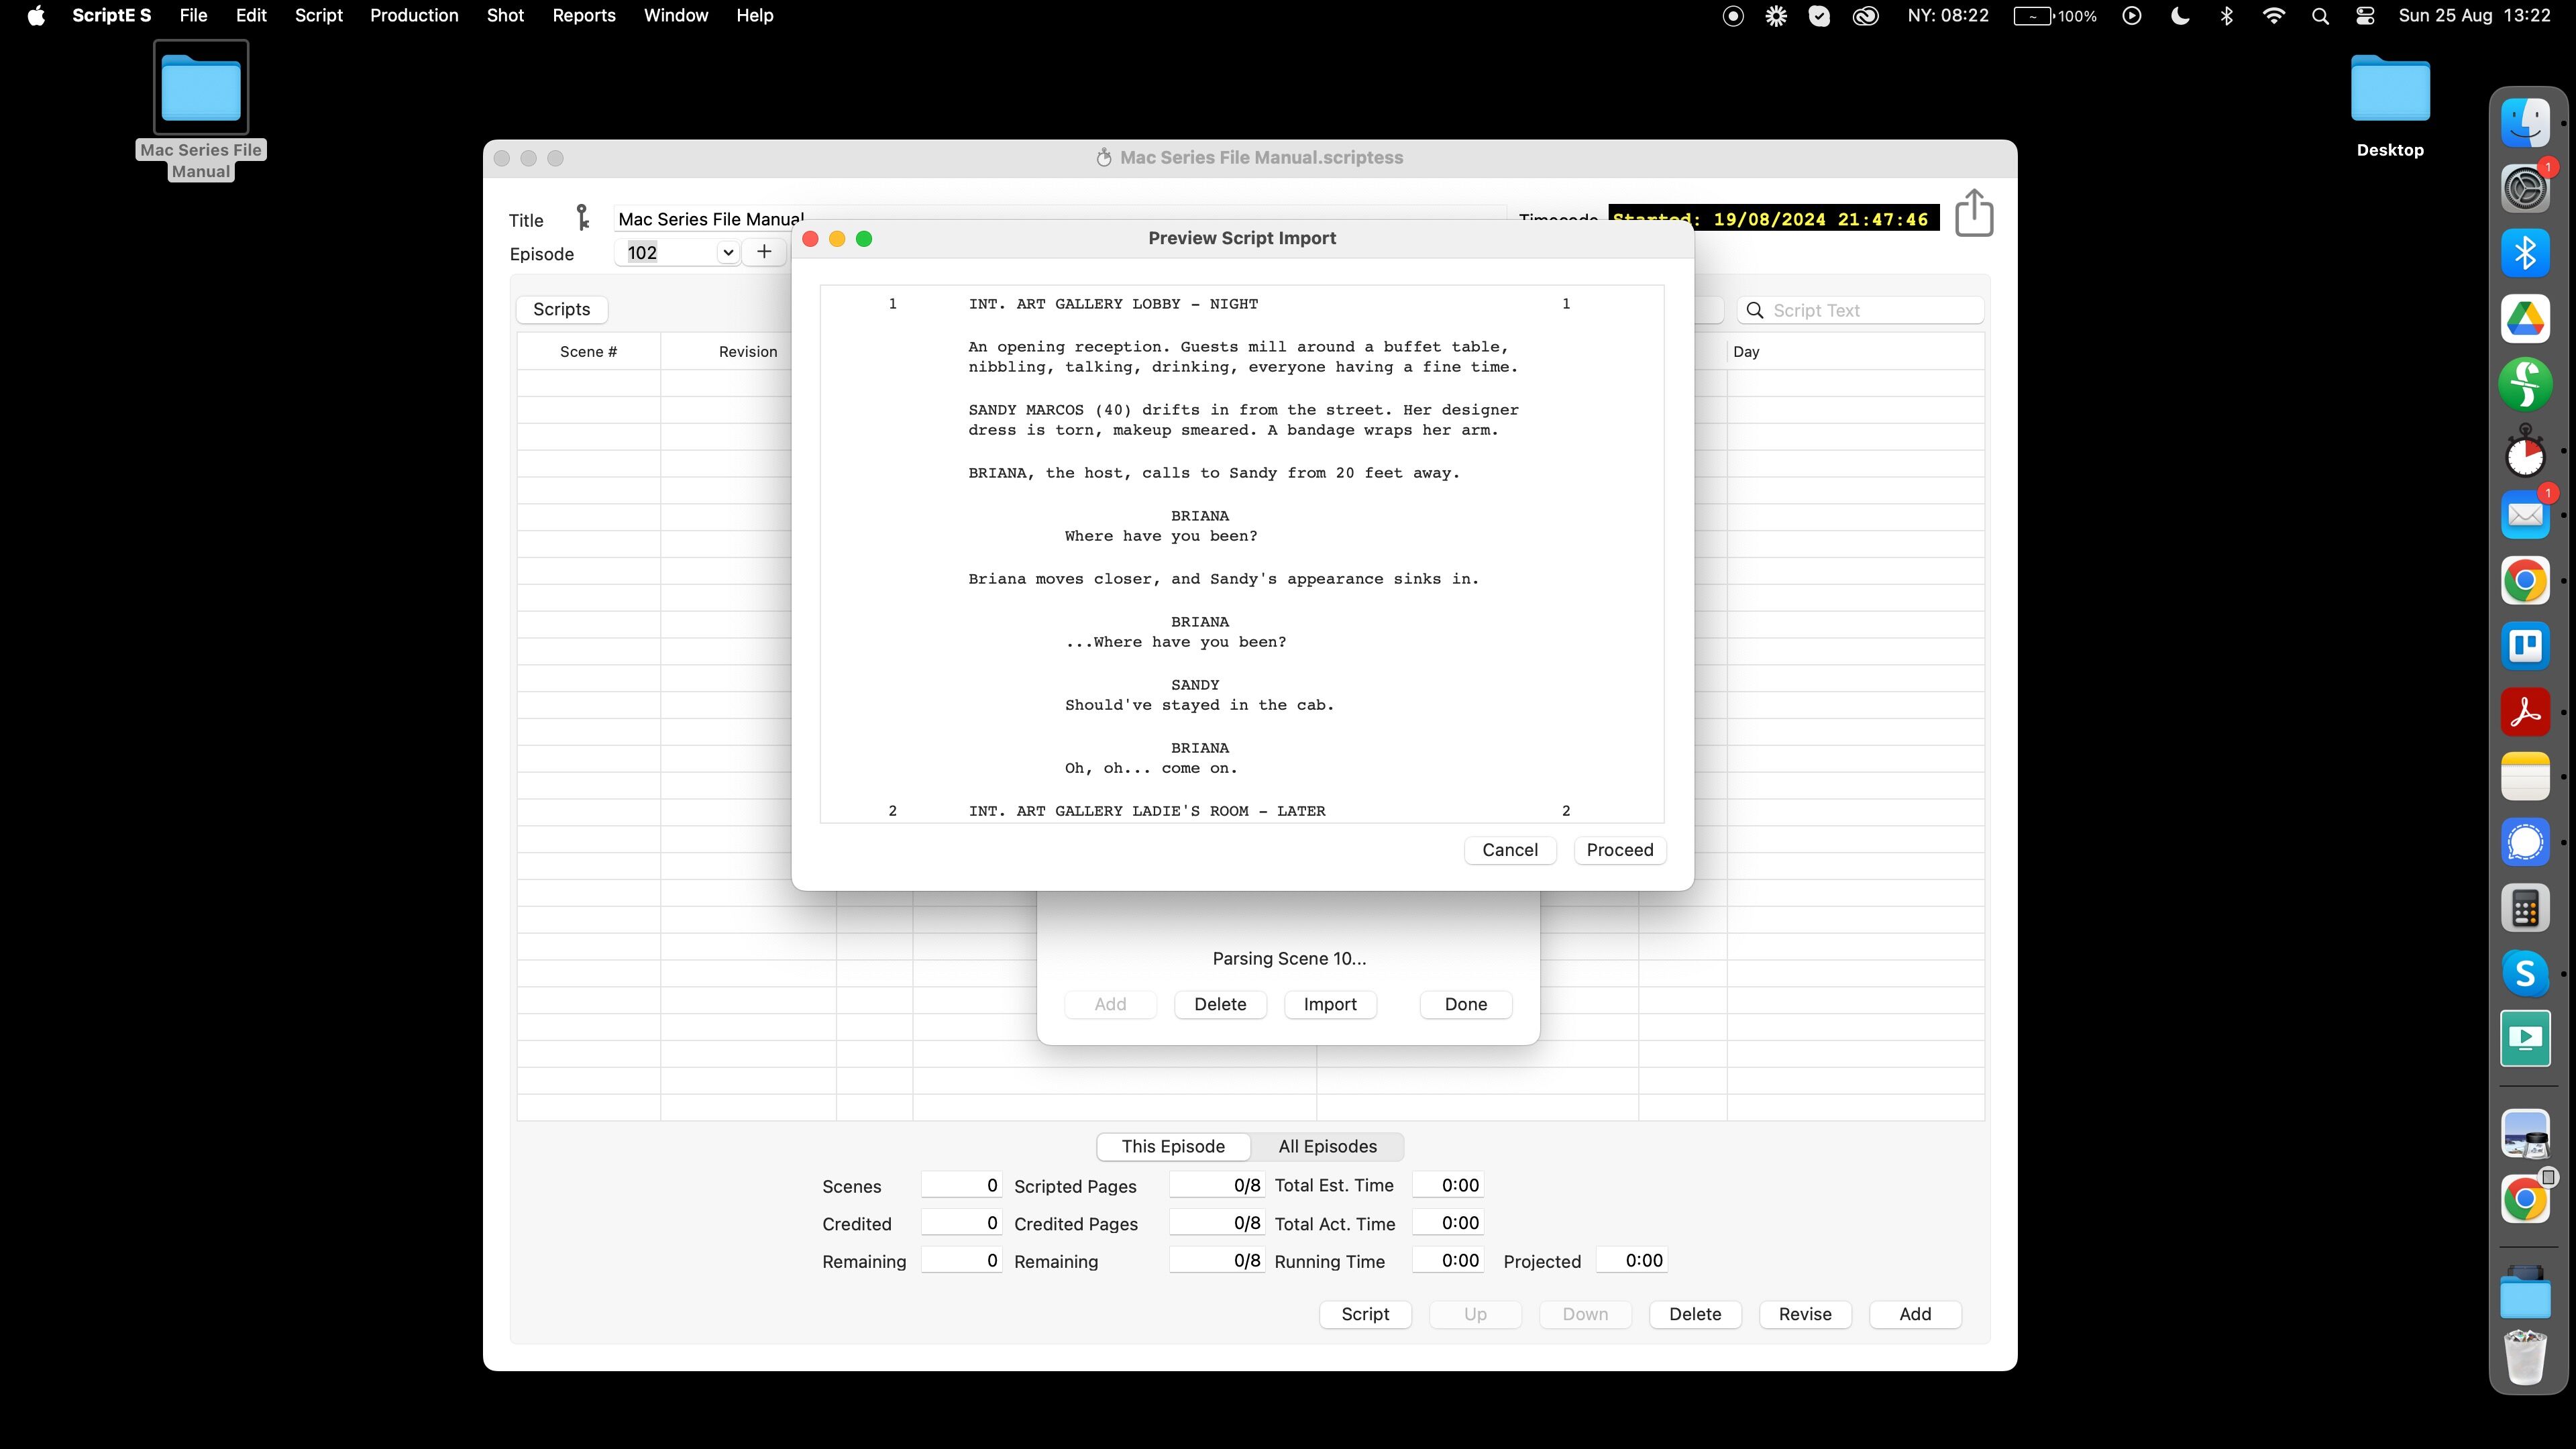This screenshot has width=2576, height=1449.
Task: Toggle Do Not Disturb moon in menu bar
Action: click(x=2179, y=16)
